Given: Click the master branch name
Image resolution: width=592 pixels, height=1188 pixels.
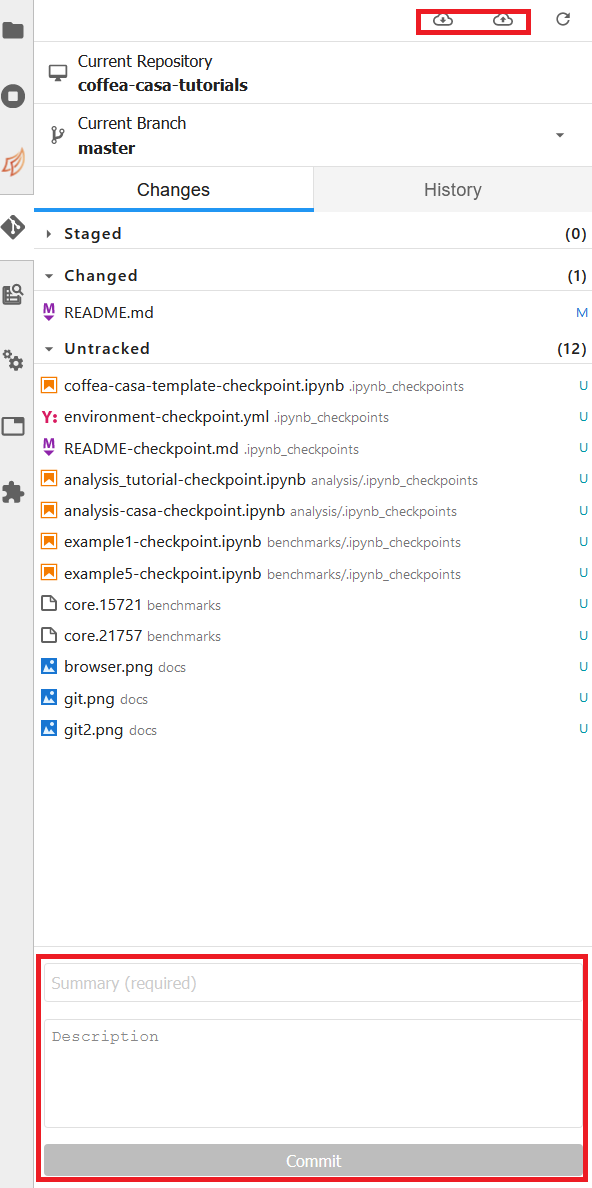Looking at the screenshot, I should pyautogui.click(x=107, y=148).
